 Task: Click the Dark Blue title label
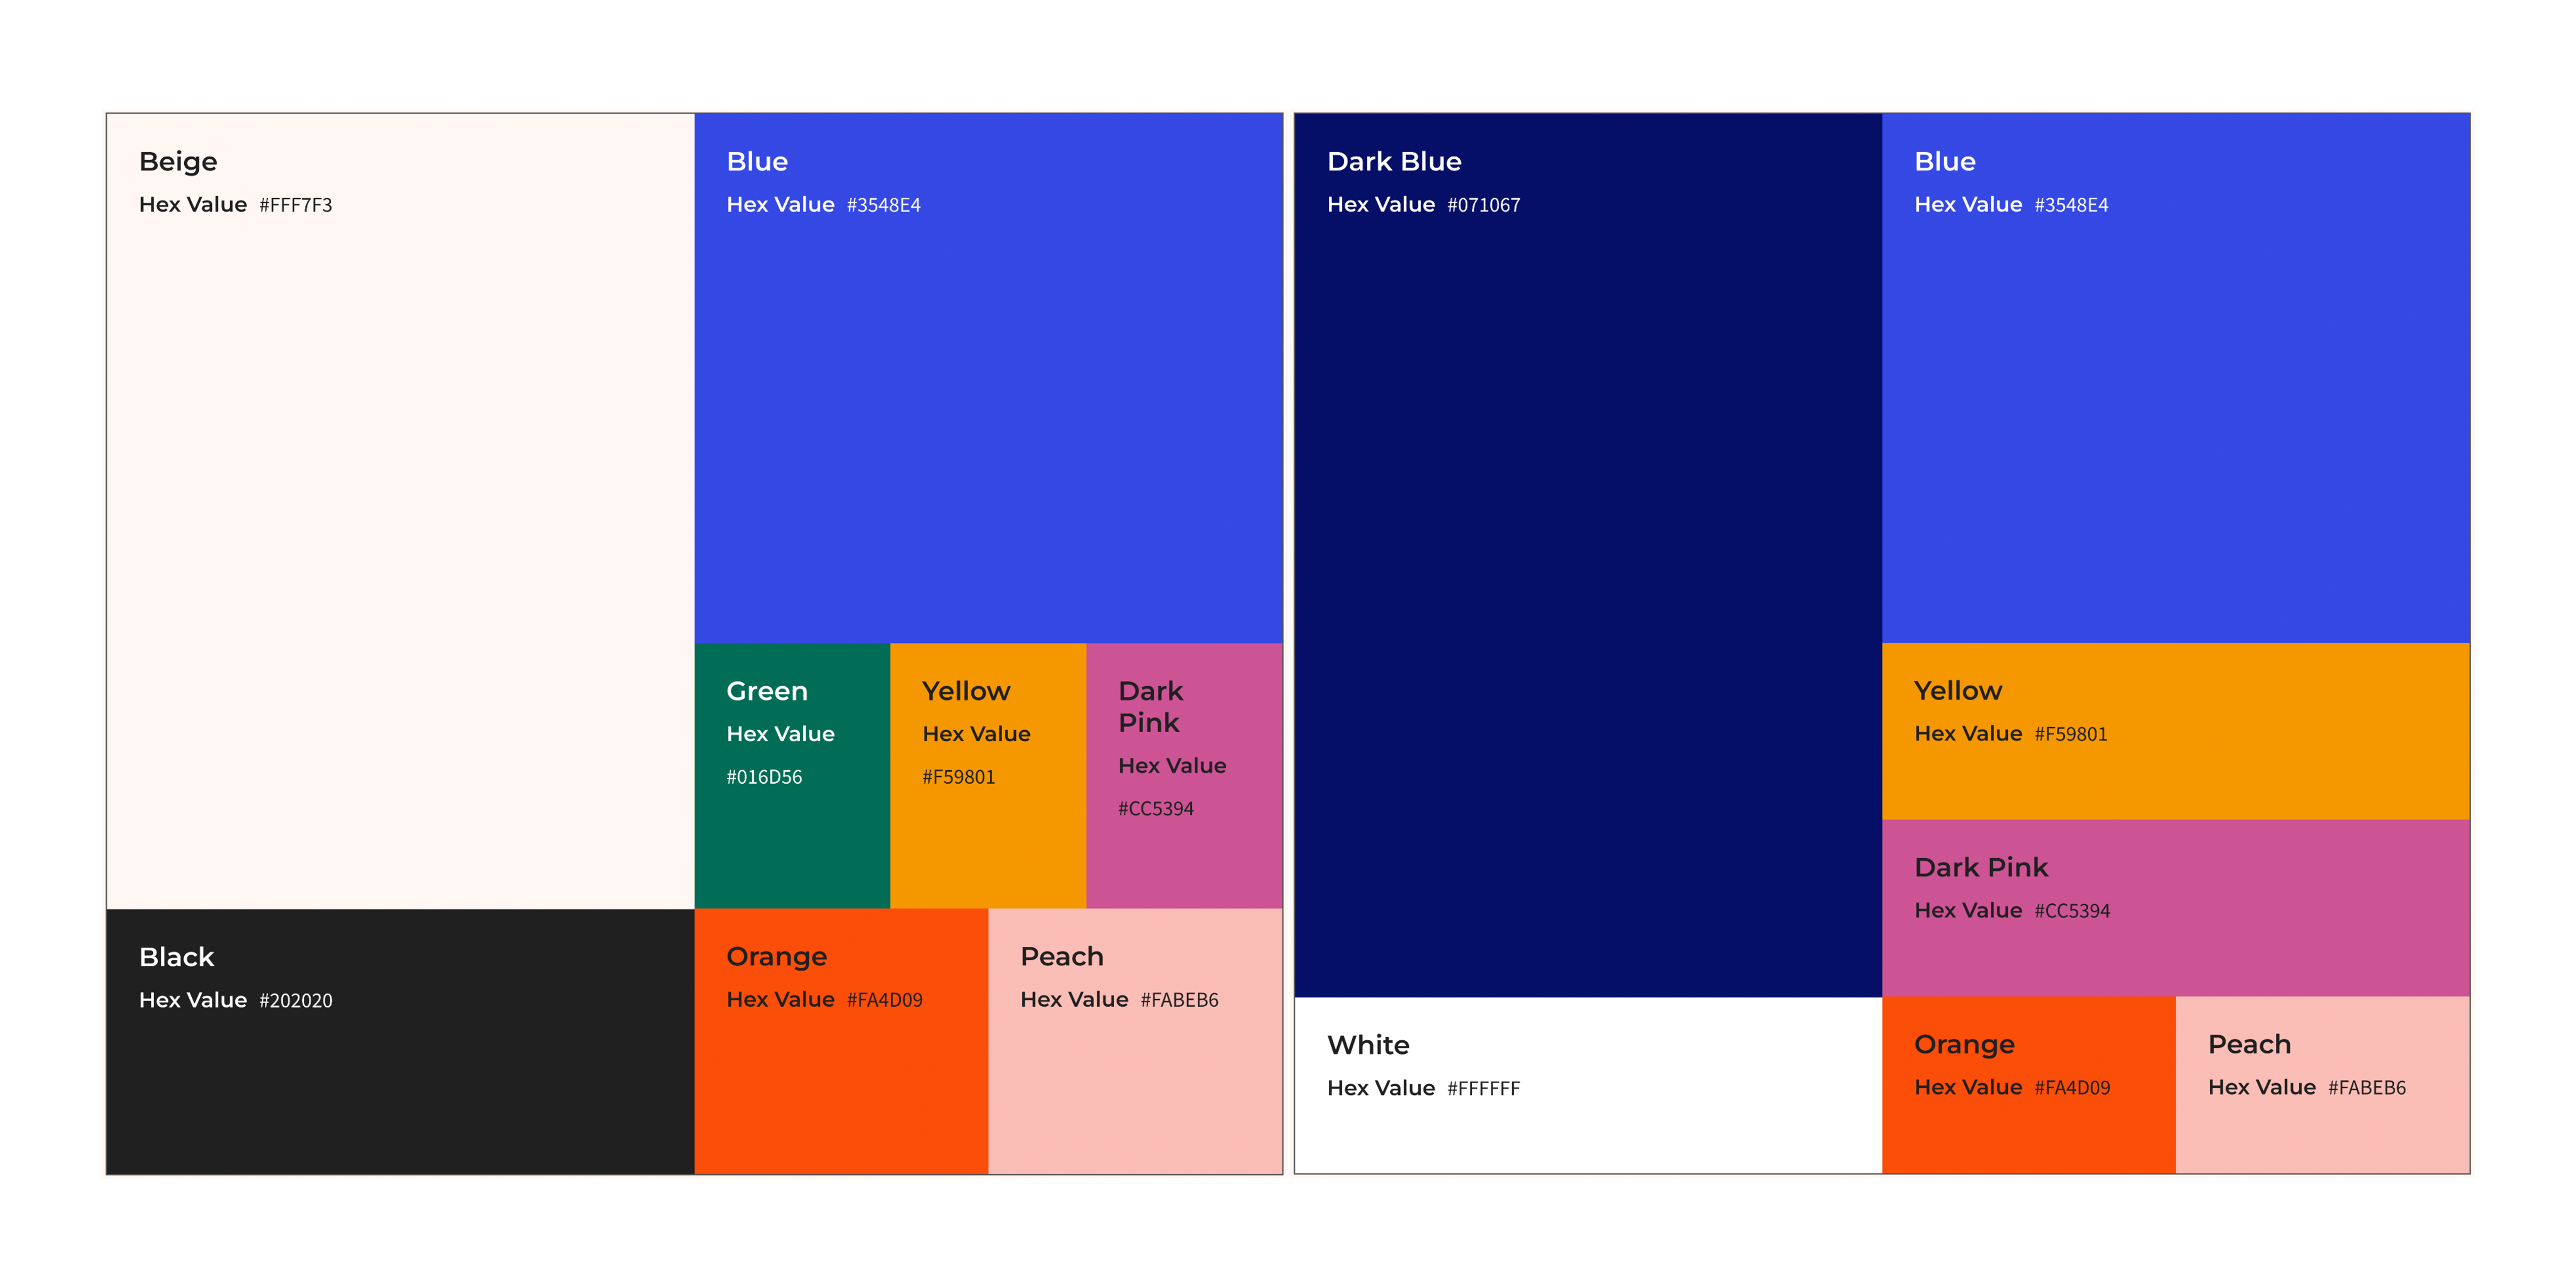1394,161
